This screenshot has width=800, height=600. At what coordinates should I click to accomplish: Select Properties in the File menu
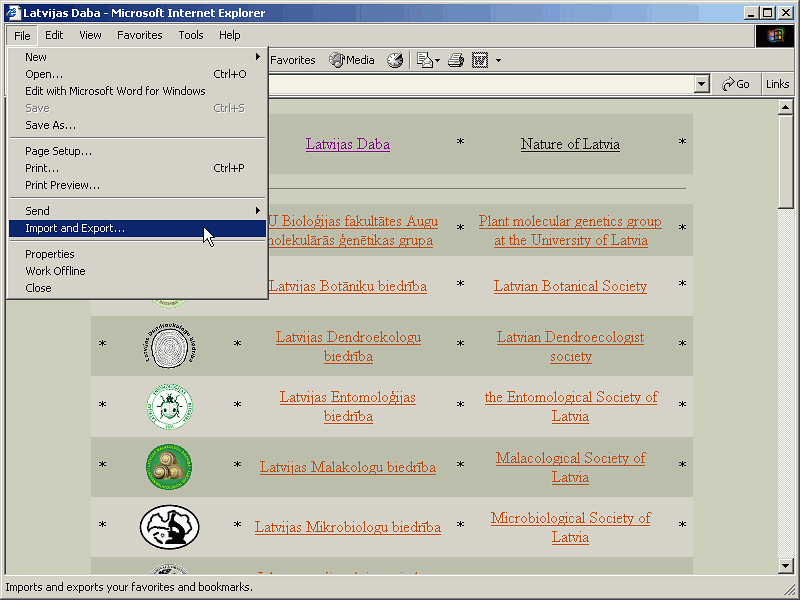point(137,254)
